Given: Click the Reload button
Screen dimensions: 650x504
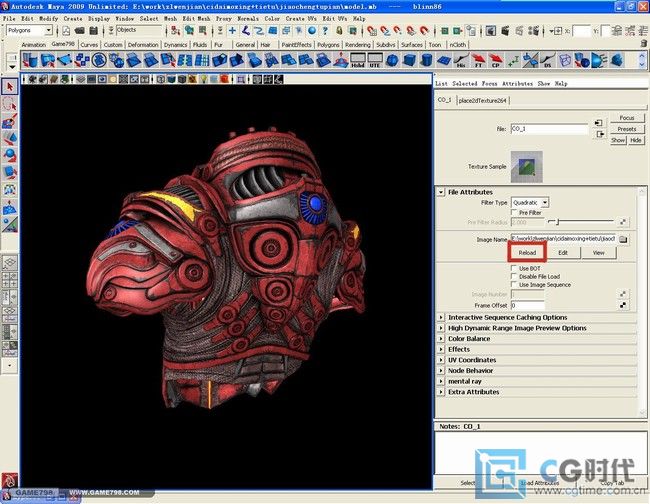Looking at the screenshot, I should pyautogui.click(x=527, y=252).
